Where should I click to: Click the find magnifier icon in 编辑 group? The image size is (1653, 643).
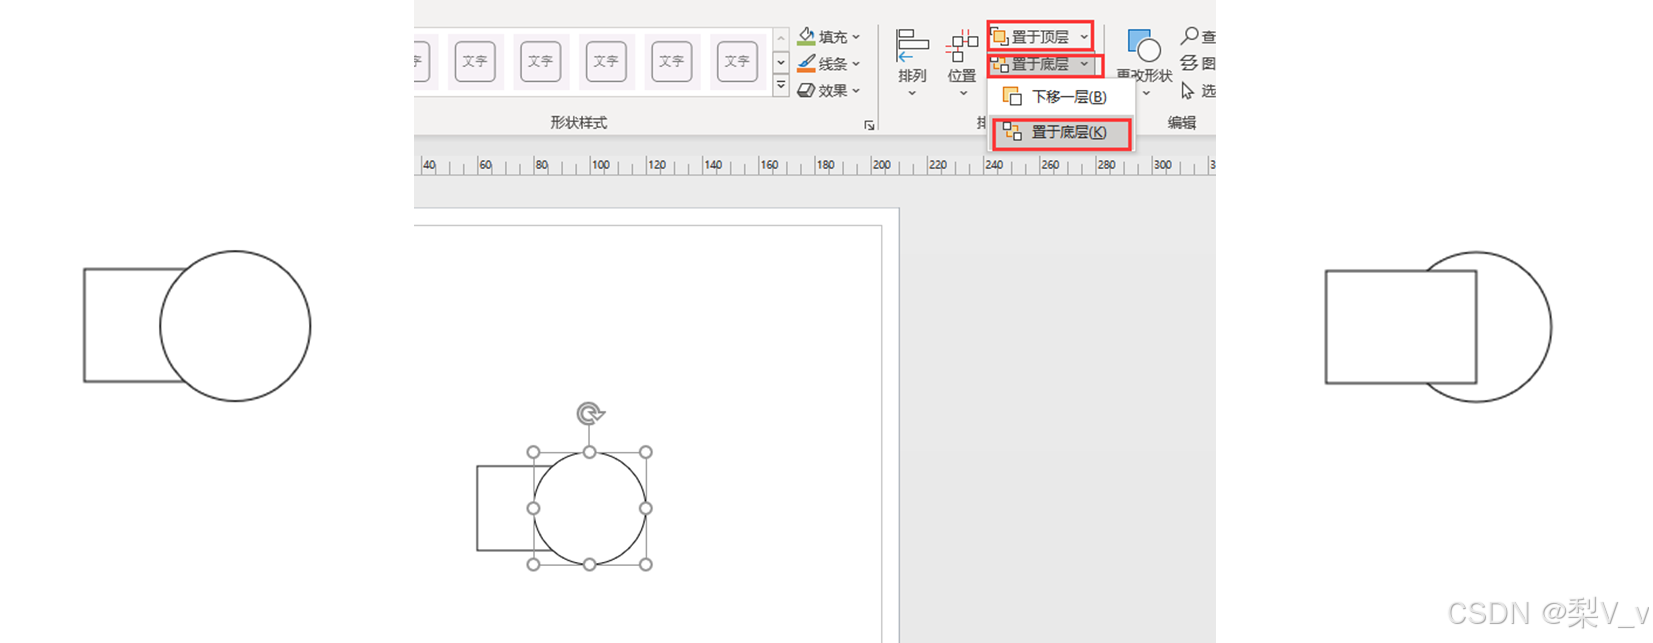(1189, 36)
